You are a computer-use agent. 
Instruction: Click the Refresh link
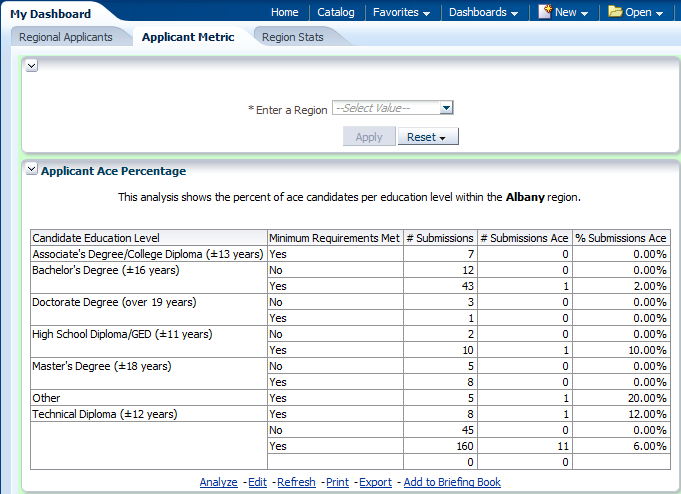(296, 482)
